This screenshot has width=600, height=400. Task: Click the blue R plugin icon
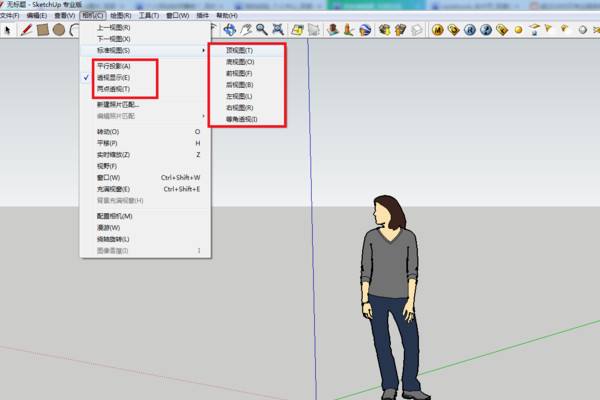[470, 30]
